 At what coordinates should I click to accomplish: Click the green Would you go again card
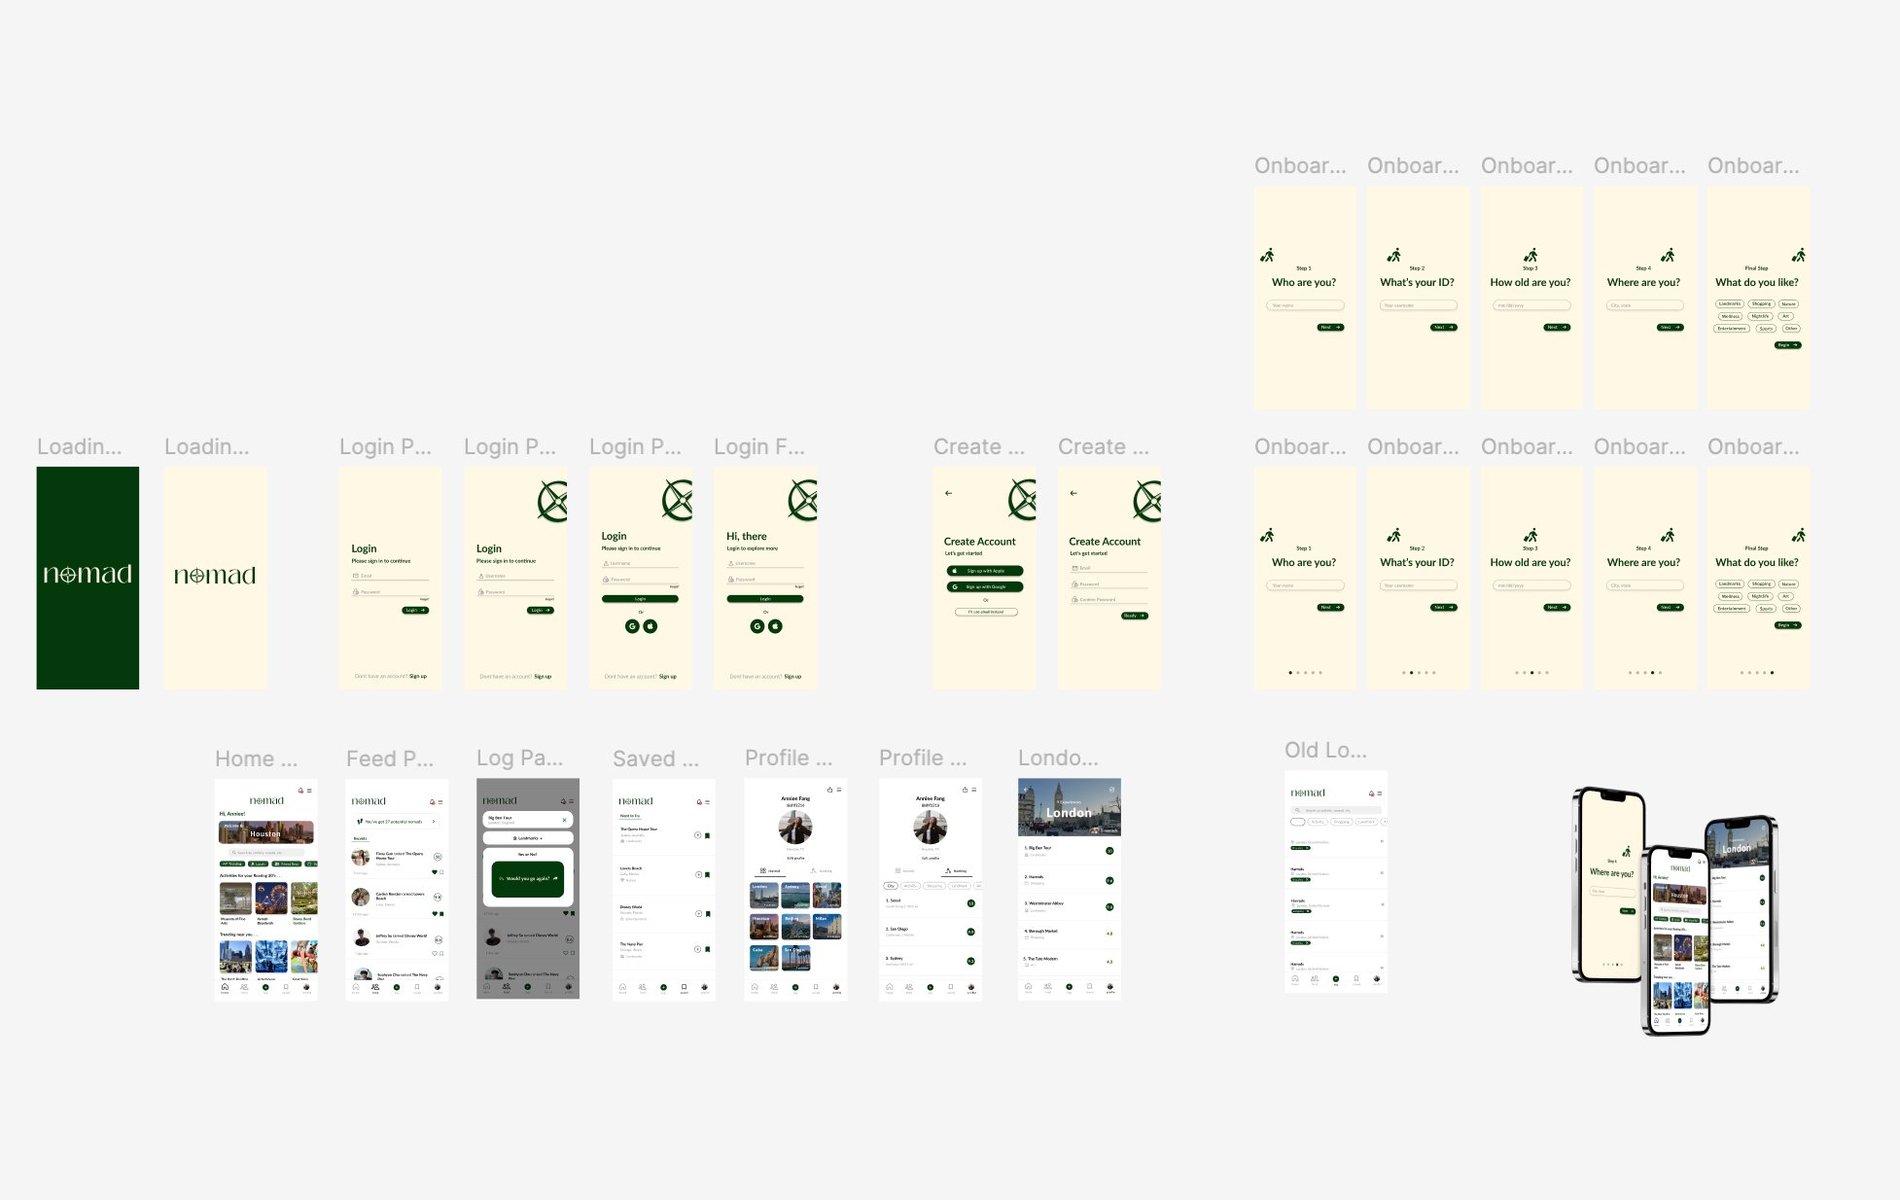(x=528, y=879)
